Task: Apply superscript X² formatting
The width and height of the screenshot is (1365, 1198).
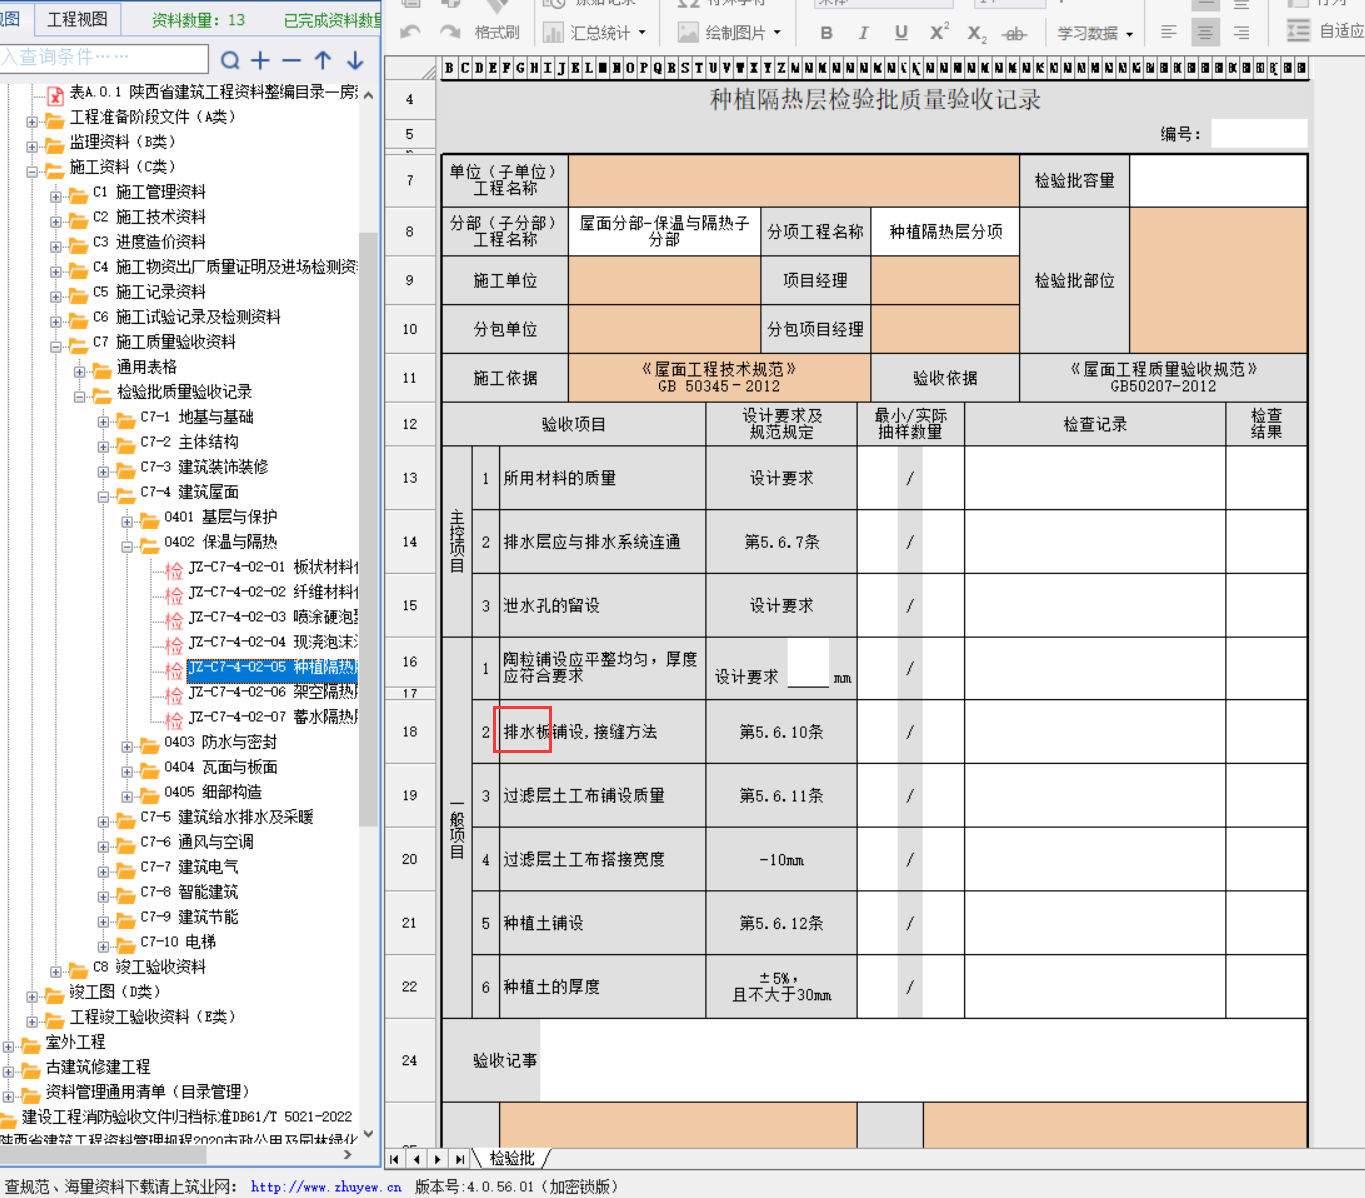Action: 939,32
